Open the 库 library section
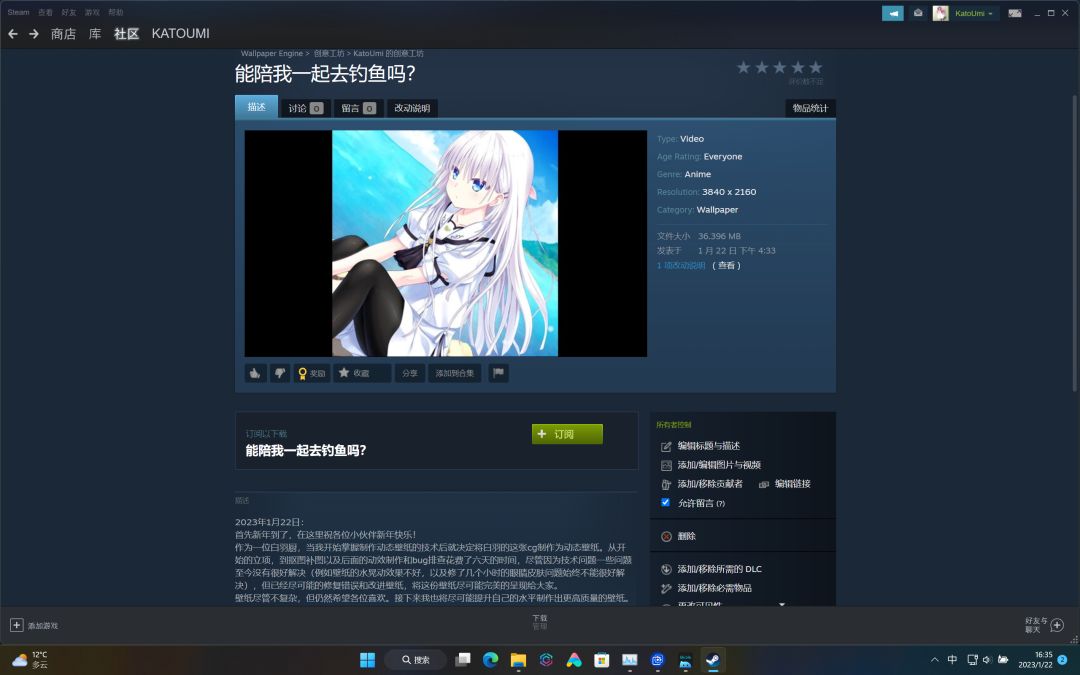 95,34
